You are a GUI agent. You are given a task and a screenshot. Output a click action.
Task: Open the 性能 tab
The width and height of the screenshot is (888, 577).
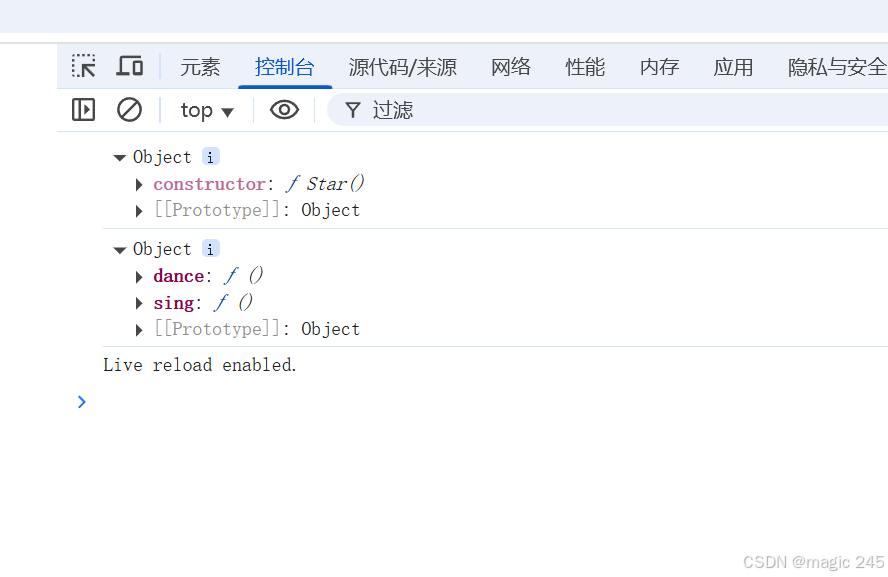tap(585, 67)
